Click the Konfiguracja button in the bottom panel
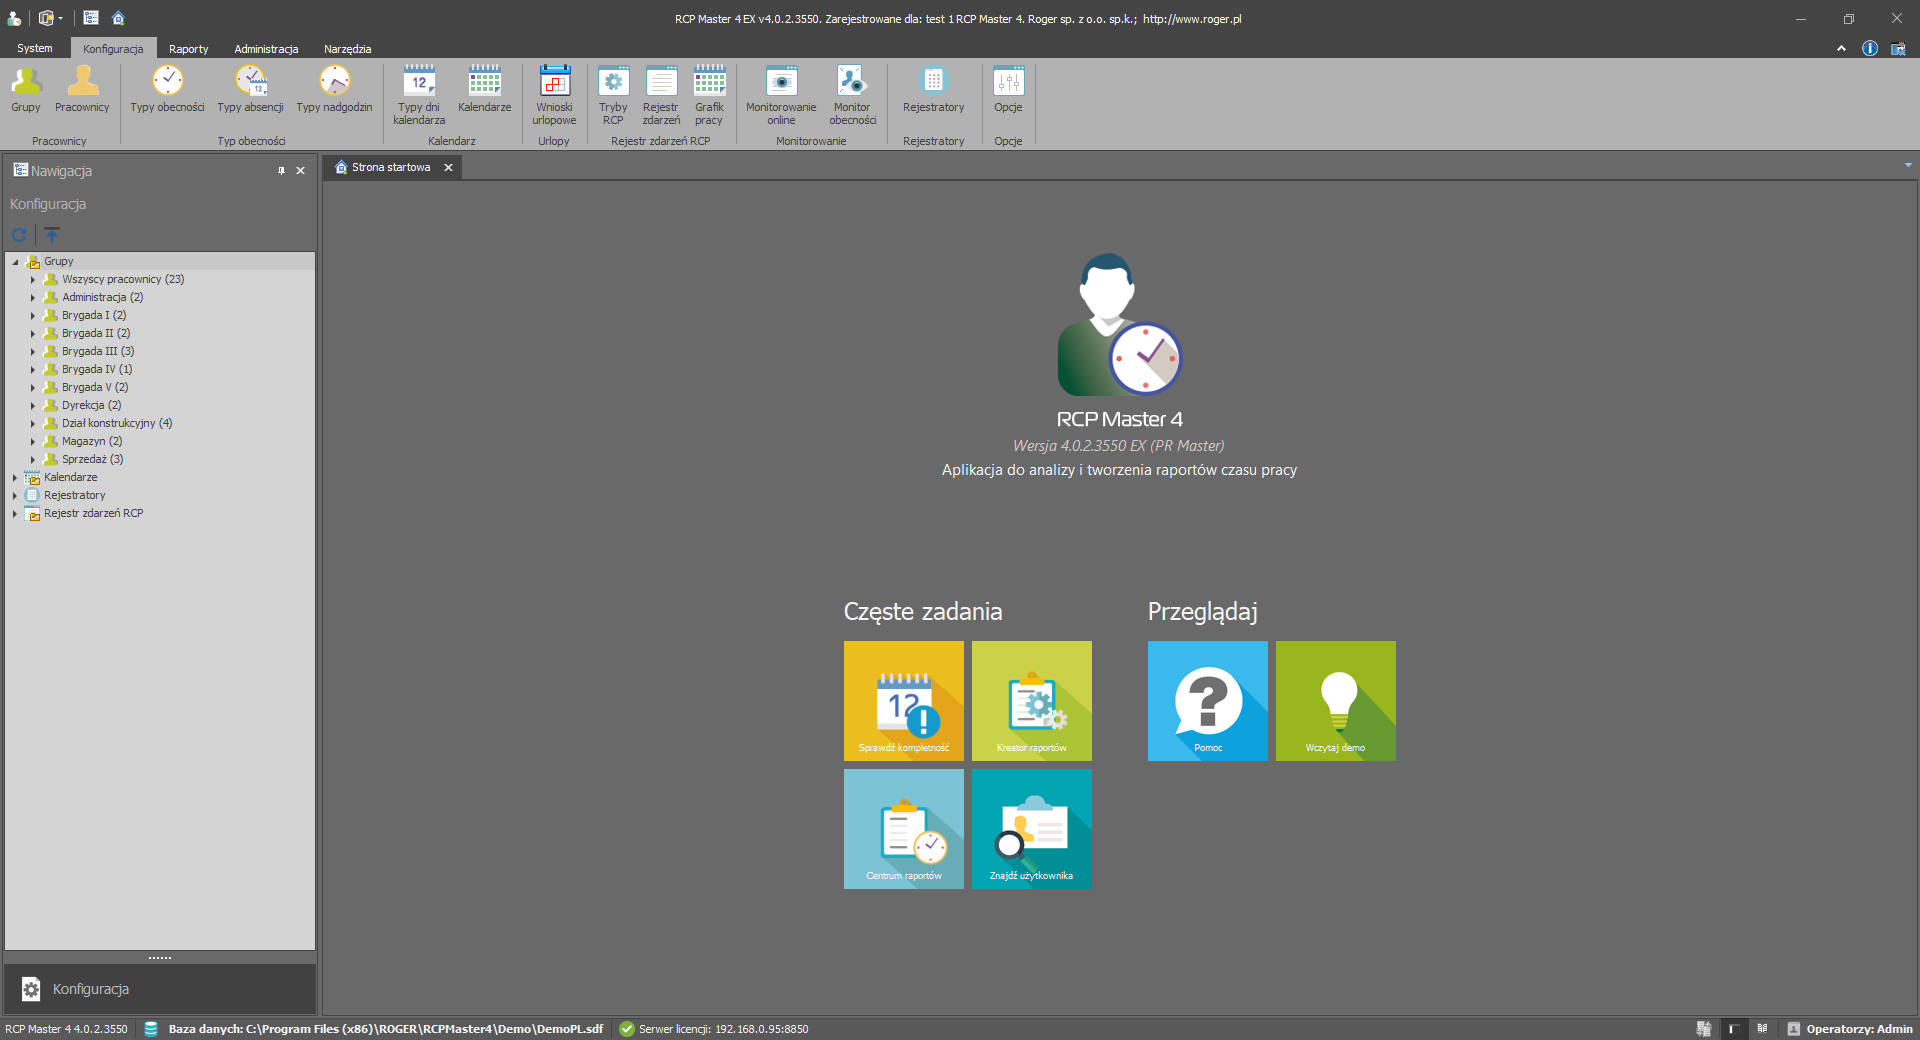 [90, 989]
